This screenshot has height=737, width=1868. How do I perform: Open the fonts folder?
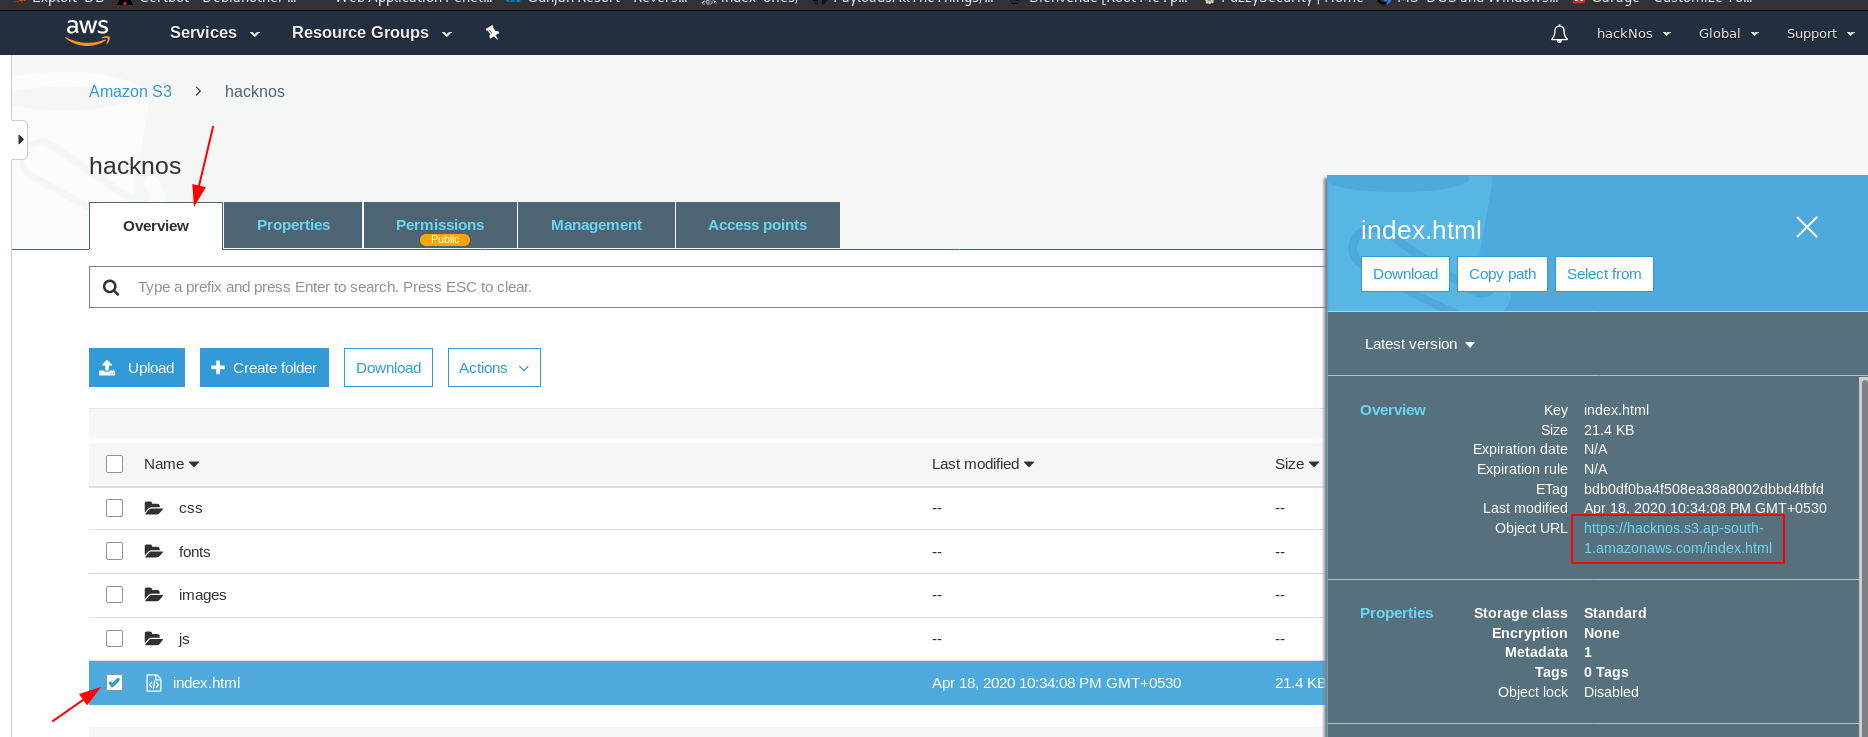(x=194, y=552)
